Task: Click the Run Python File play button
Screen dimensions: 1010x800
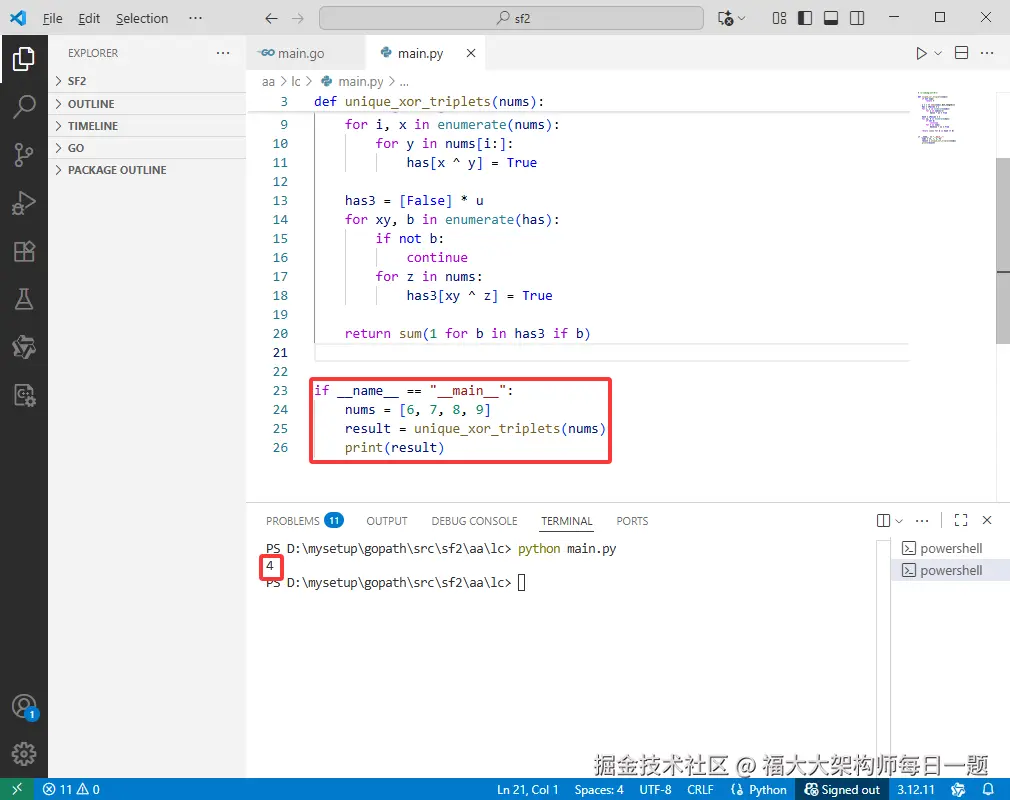Action: pyautogui.click(x=921, y=53)
